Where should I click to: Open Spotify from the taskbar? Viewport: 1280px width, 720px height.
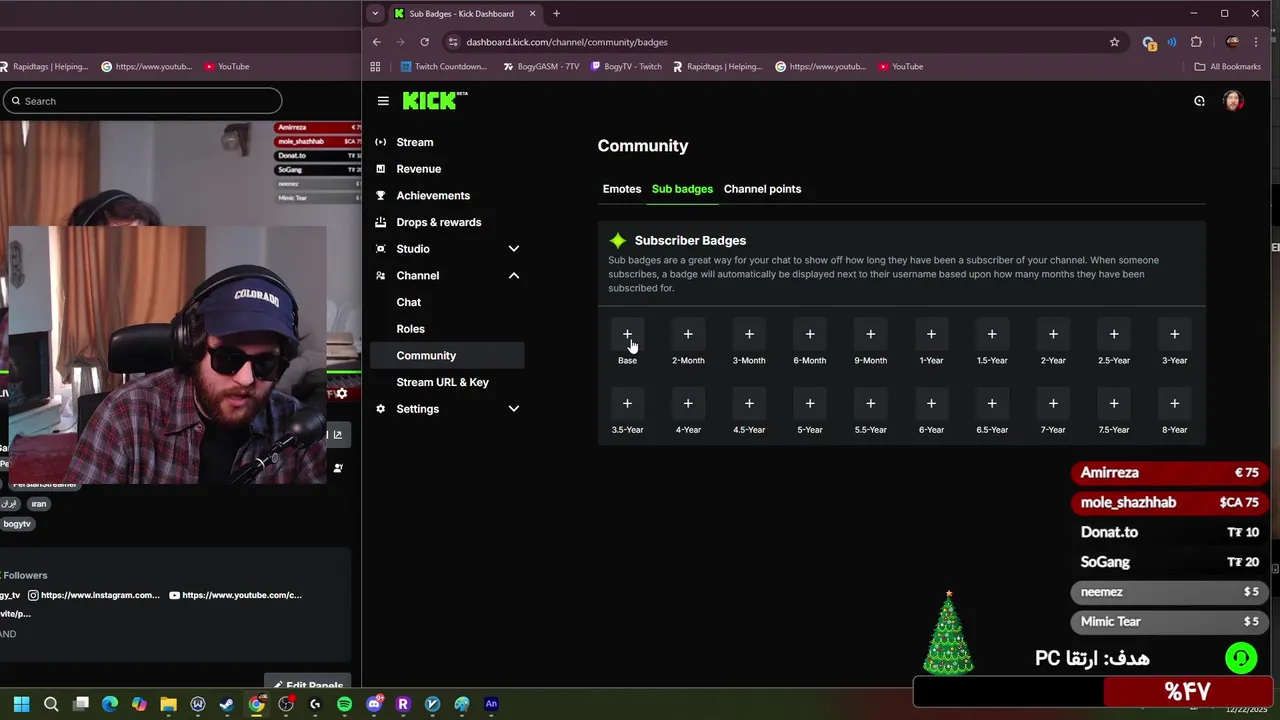point(344,704)
